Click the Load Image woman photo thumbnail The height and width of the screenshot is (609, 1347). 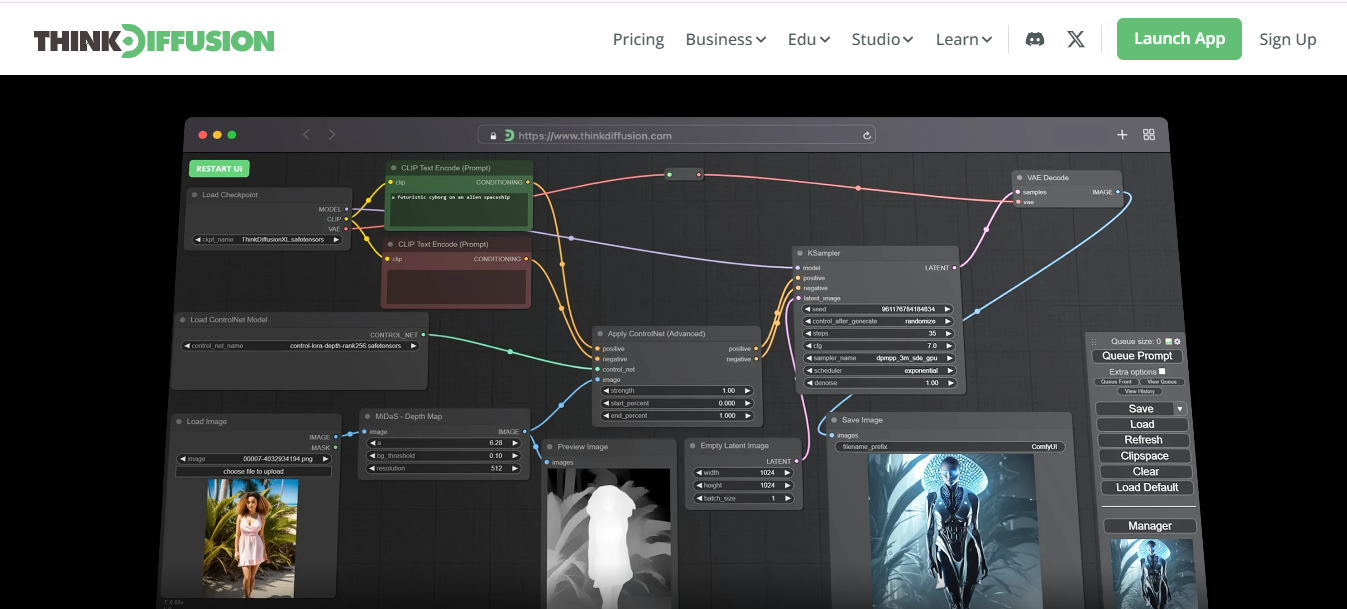(x=251, y=538)
